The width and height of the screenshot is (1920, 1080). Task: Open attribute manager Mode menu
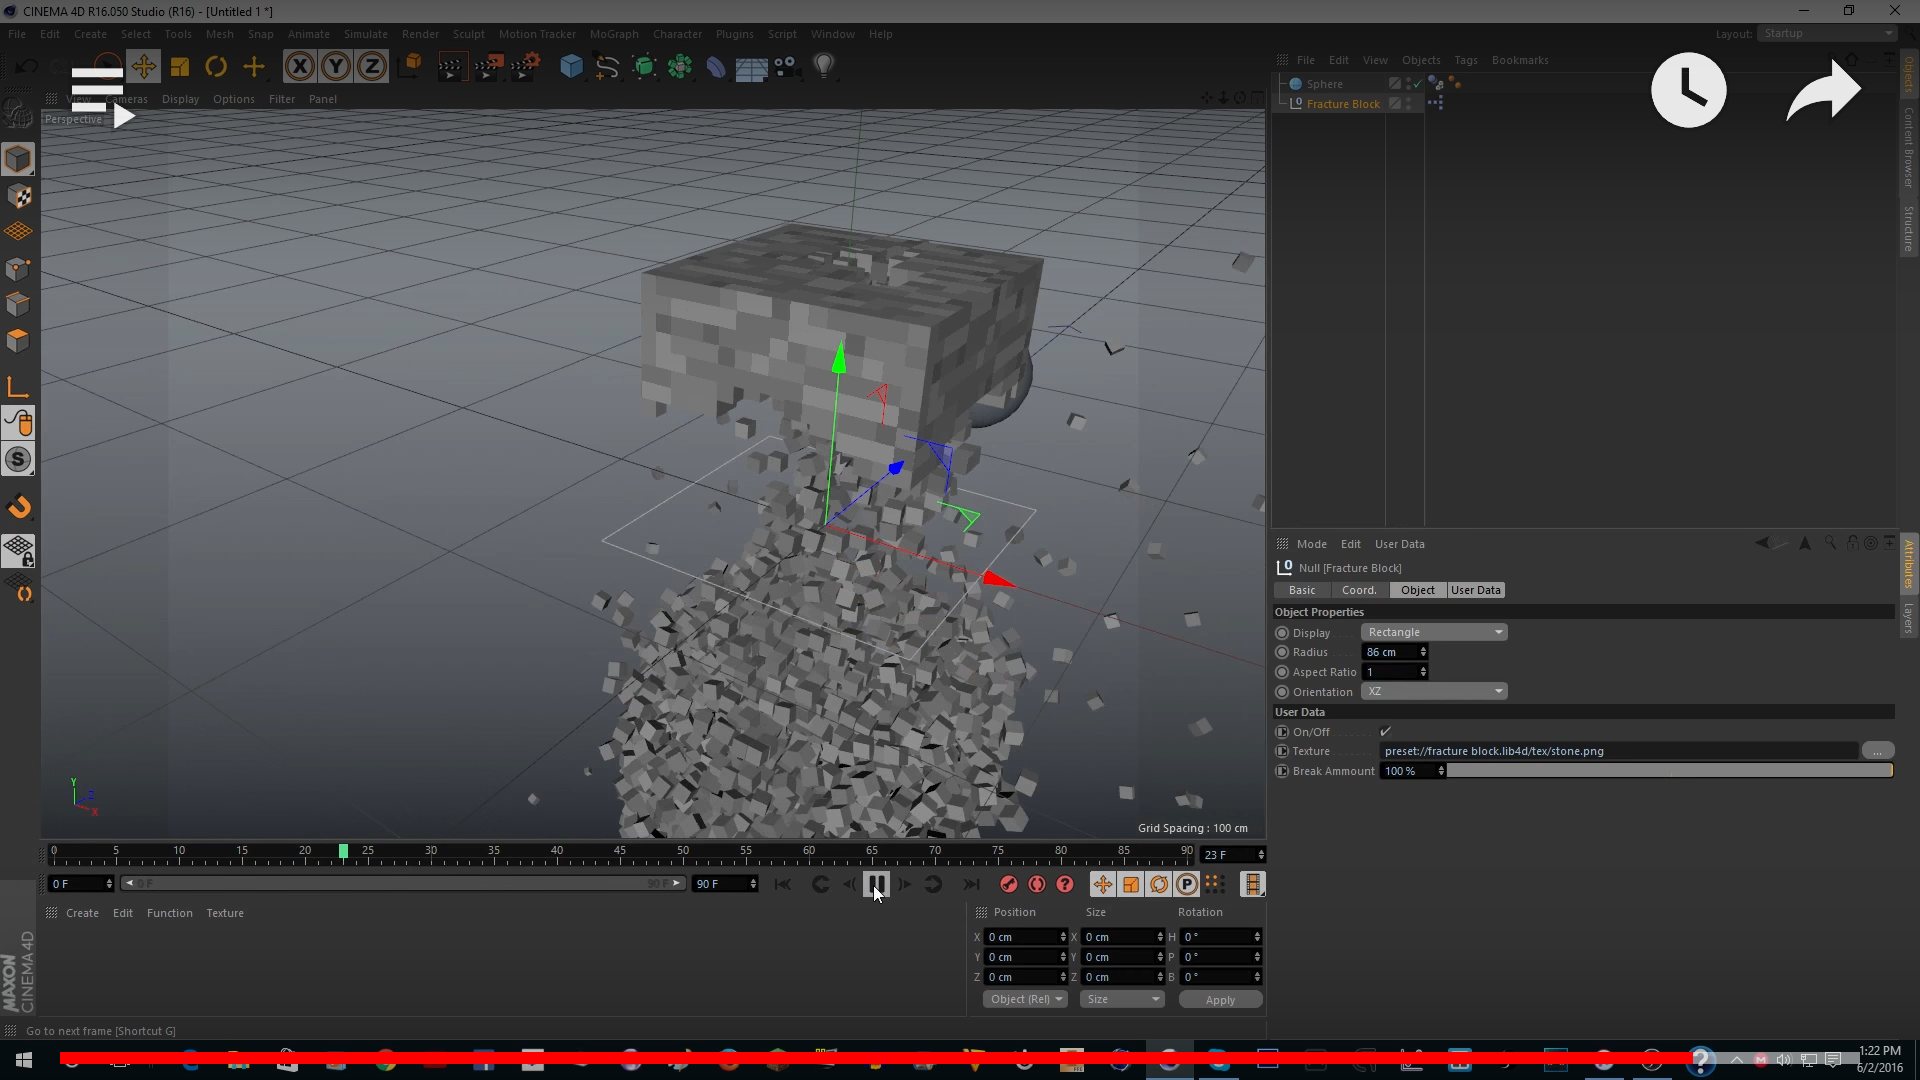pyautogui.click(x=1311, y=544)
